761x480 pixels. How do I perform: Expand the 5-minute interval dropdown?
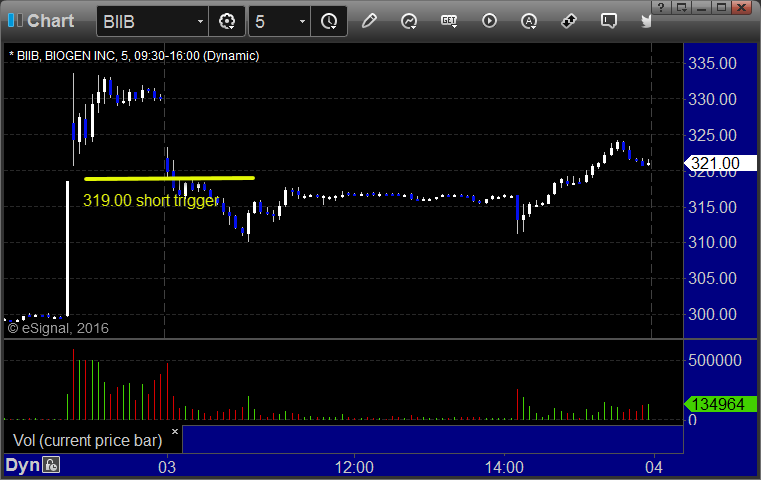click(x=302, y=21)
